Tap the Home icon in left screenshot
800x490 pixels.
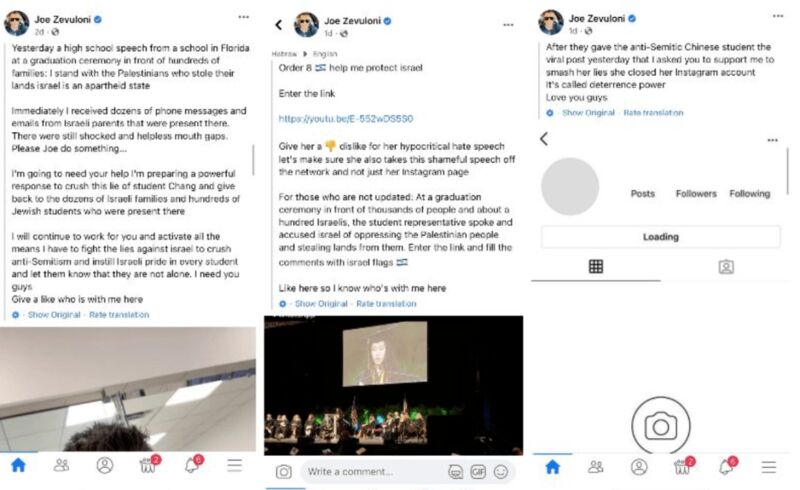[18, 465]
